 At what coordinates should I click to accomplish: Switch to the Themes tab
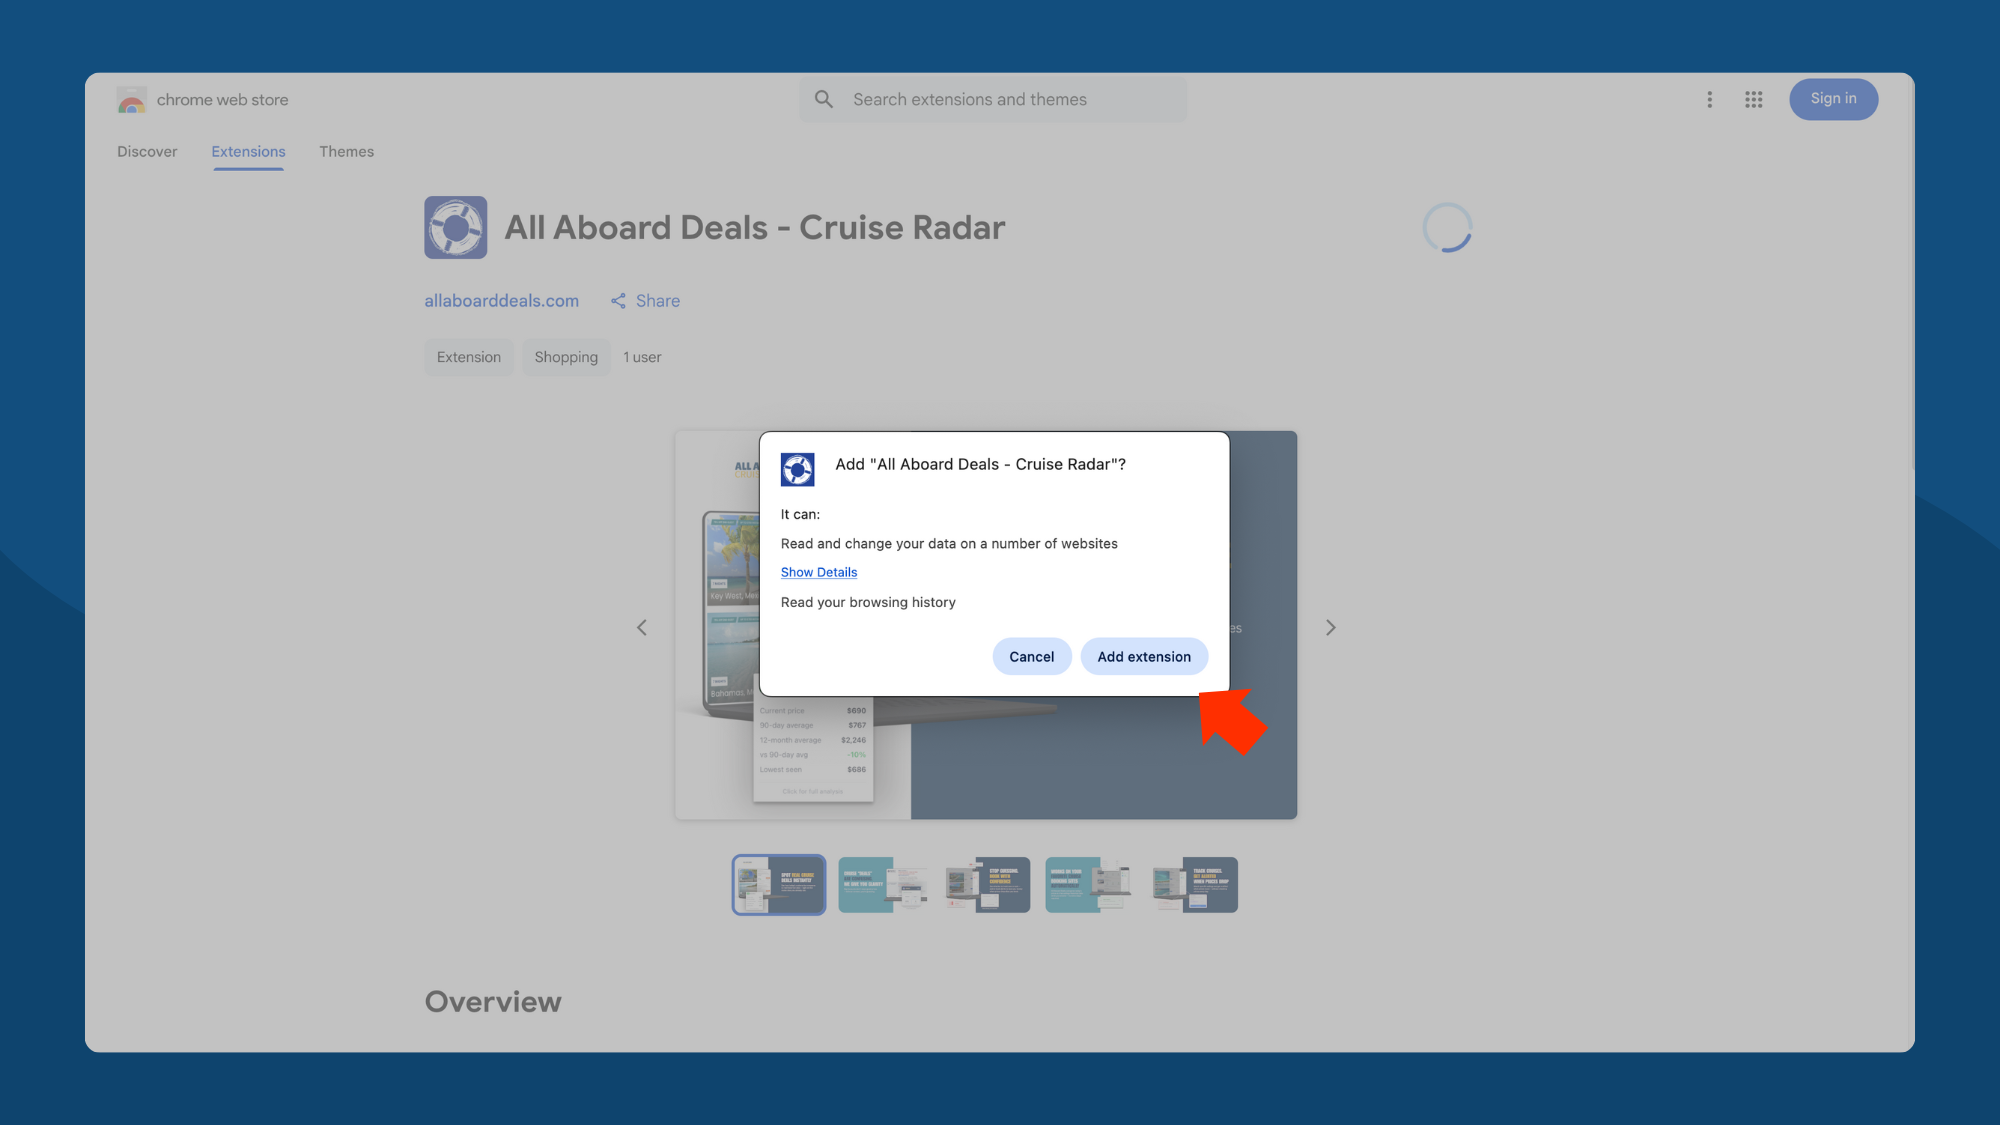346,152
